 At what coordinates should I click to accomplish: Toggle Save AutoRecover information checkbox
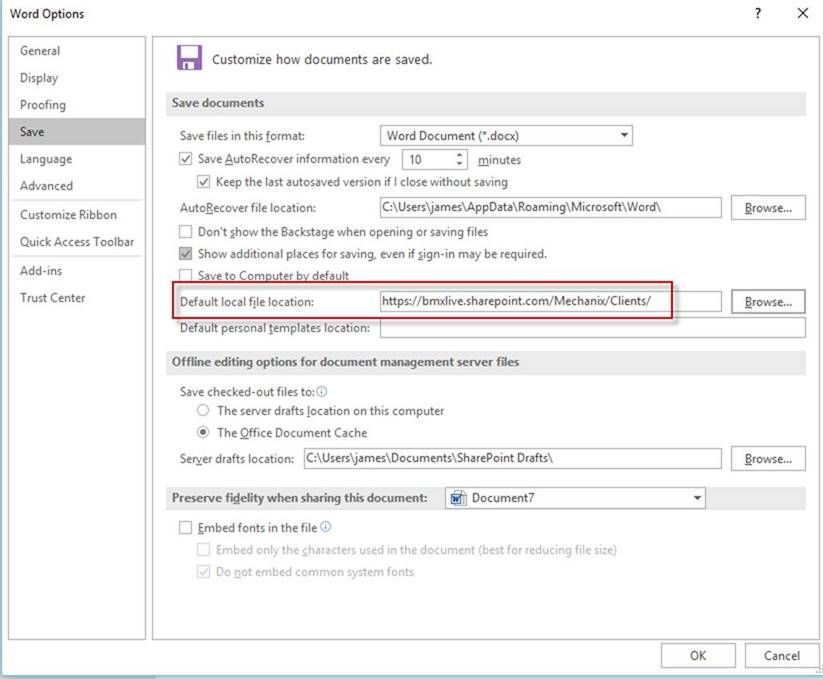point(185,158)
